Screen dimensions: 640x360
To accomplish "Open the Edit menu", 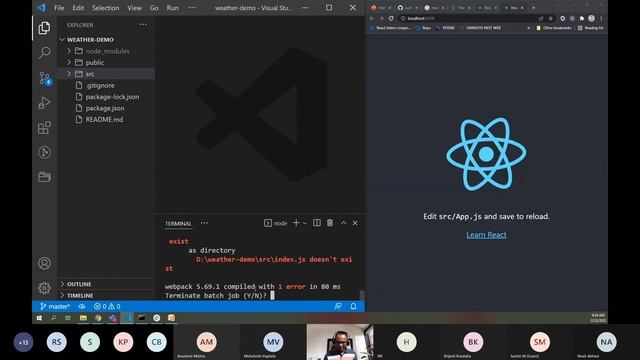I will coord(78,8).
